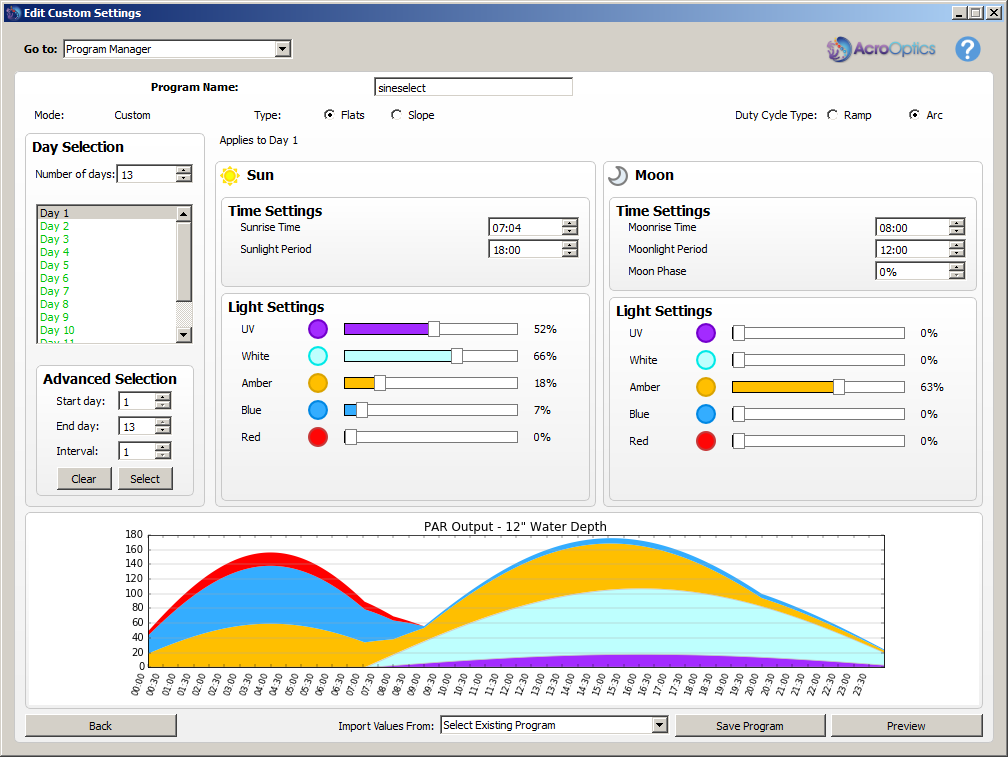Viewport: 1008px width, 757px height.
Task: Select Day 9 in the day list
Action: pyautogui.click(x=107, y=317)
